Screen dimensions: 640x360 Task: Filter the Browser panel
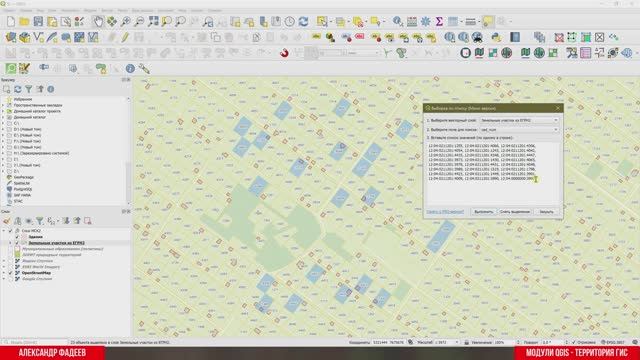coord(29,89)
